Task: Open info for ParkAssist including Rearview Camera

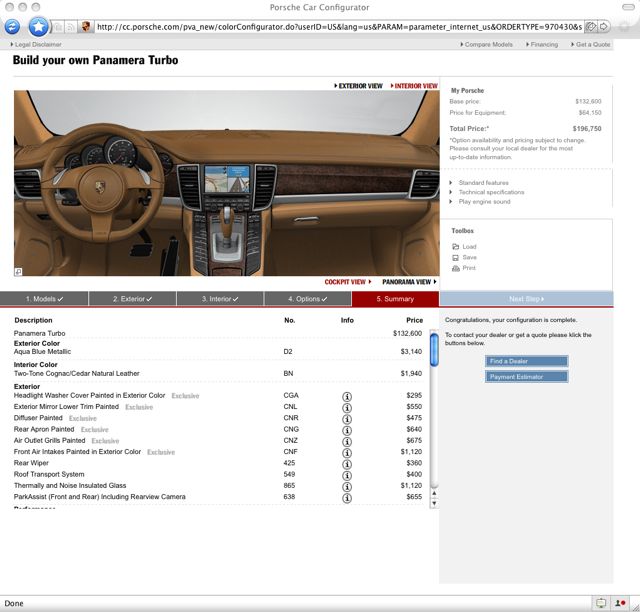Action: tap(347, 498)
